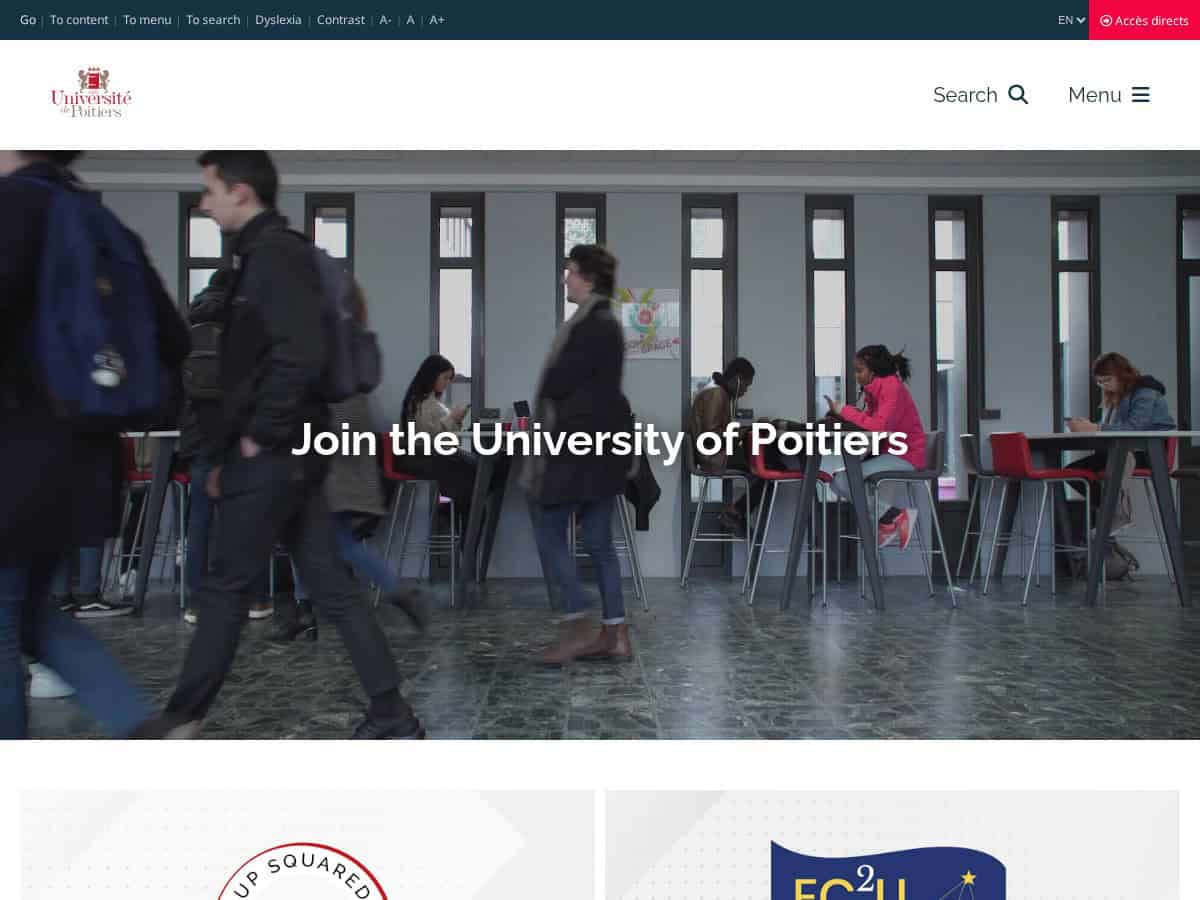The image size is (1200, 900).
Task: Follow the To search skip link
Action: pos(213,20)
